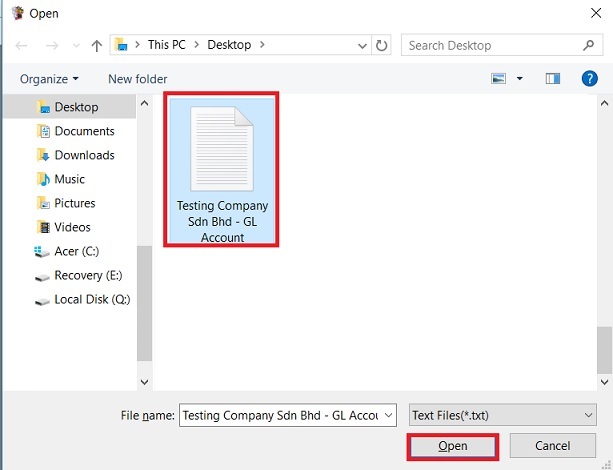Click the Videos folder icon

[43, 227]
